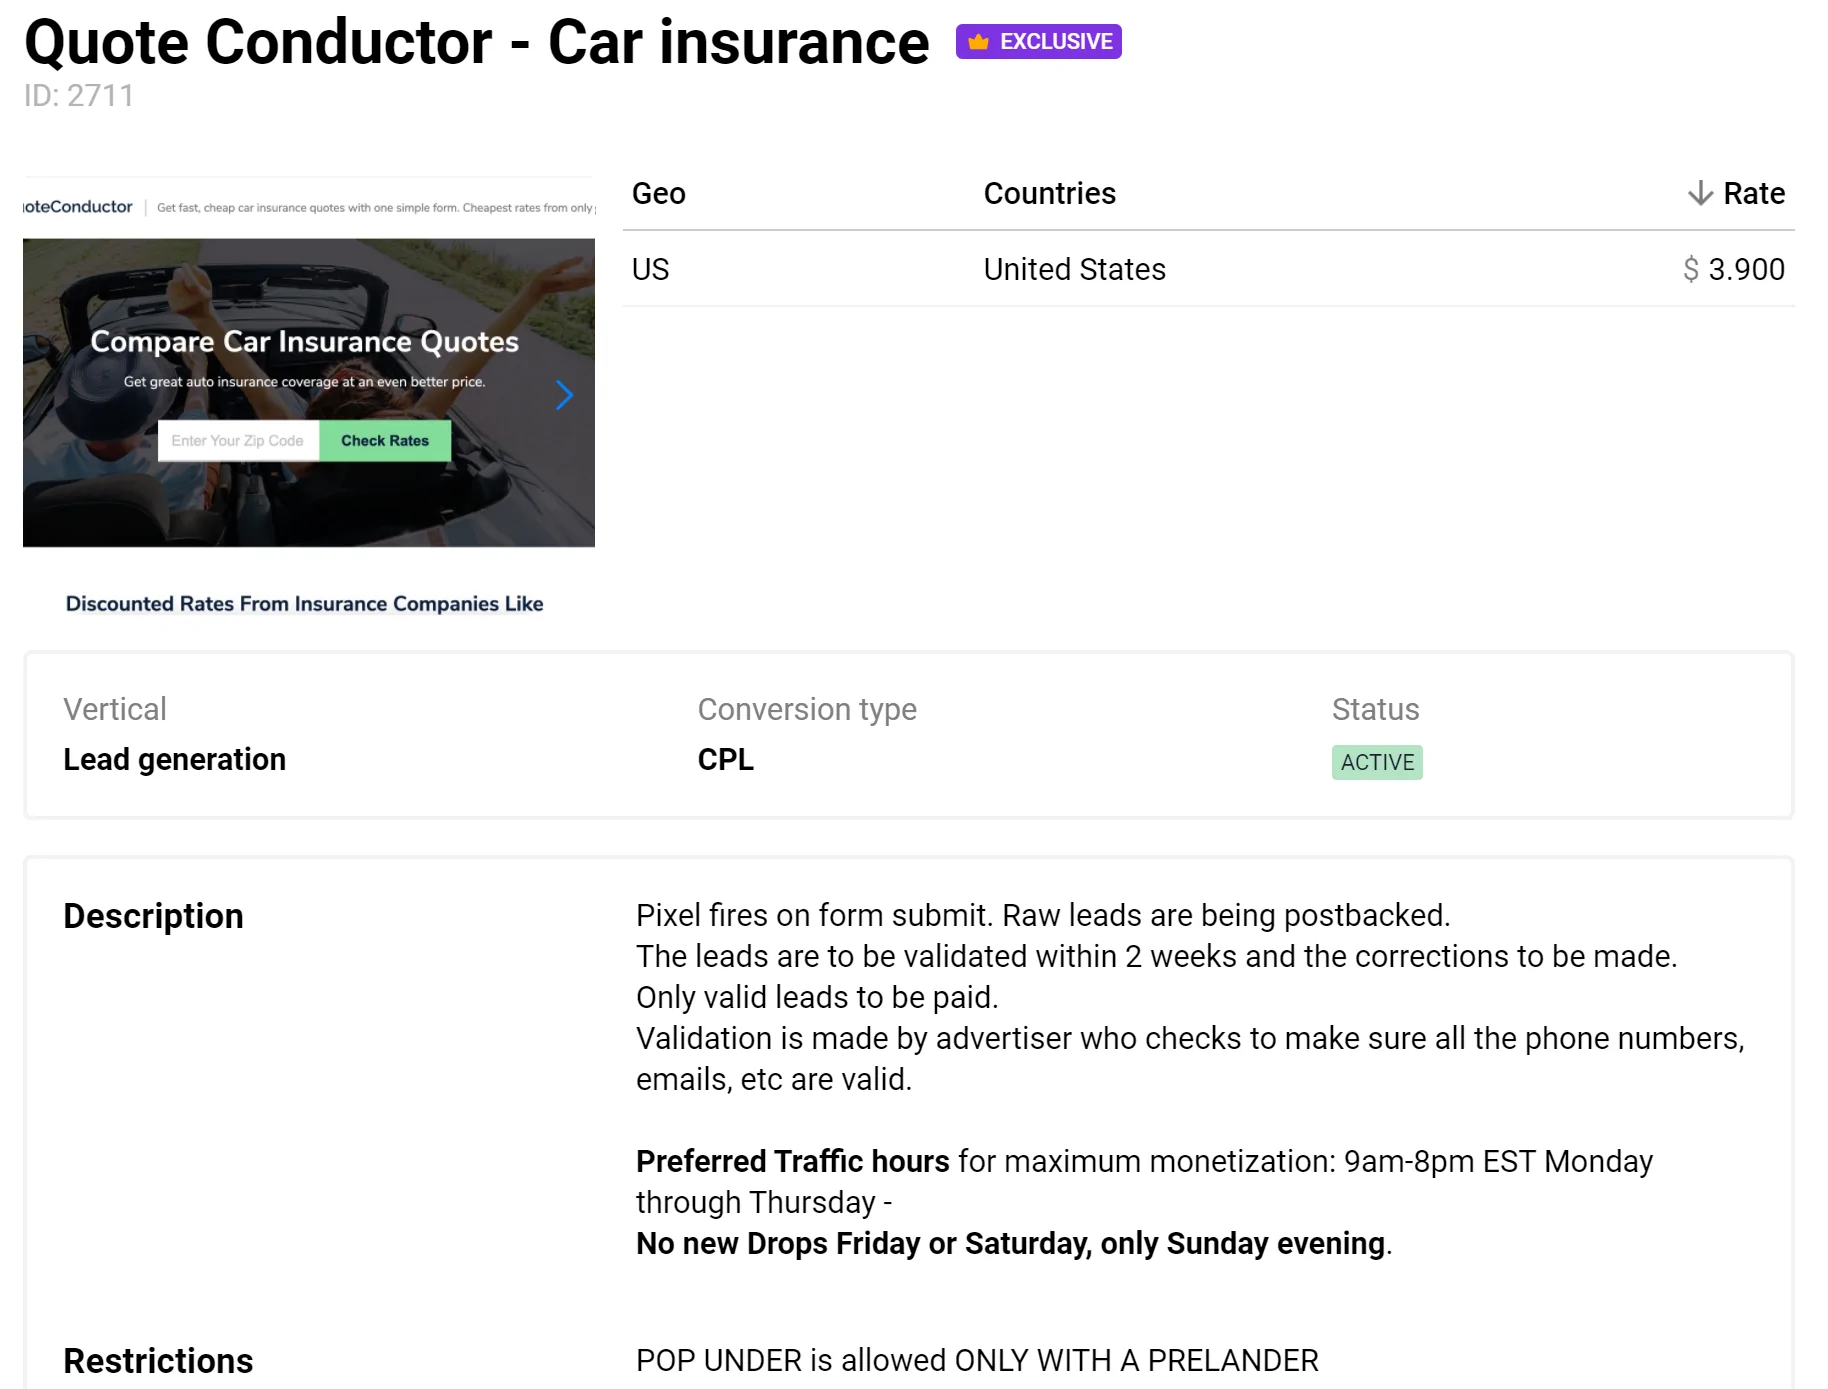Click the dollar sign icon in the rate cell
The width and height of the screenshot is (1828, 1389).
tap(1690, 269)
